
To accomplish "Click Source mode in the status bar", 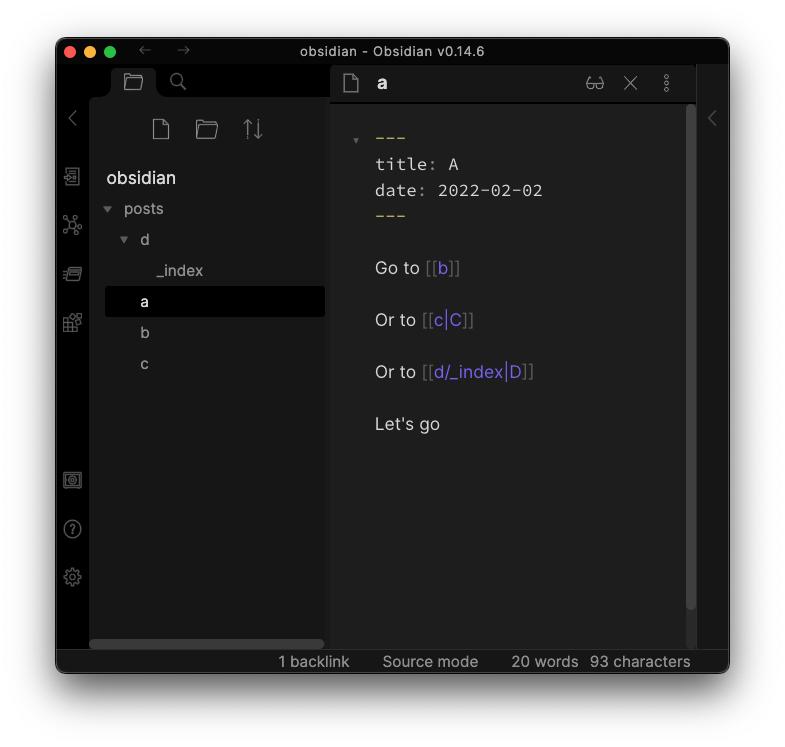I will 430,661.
